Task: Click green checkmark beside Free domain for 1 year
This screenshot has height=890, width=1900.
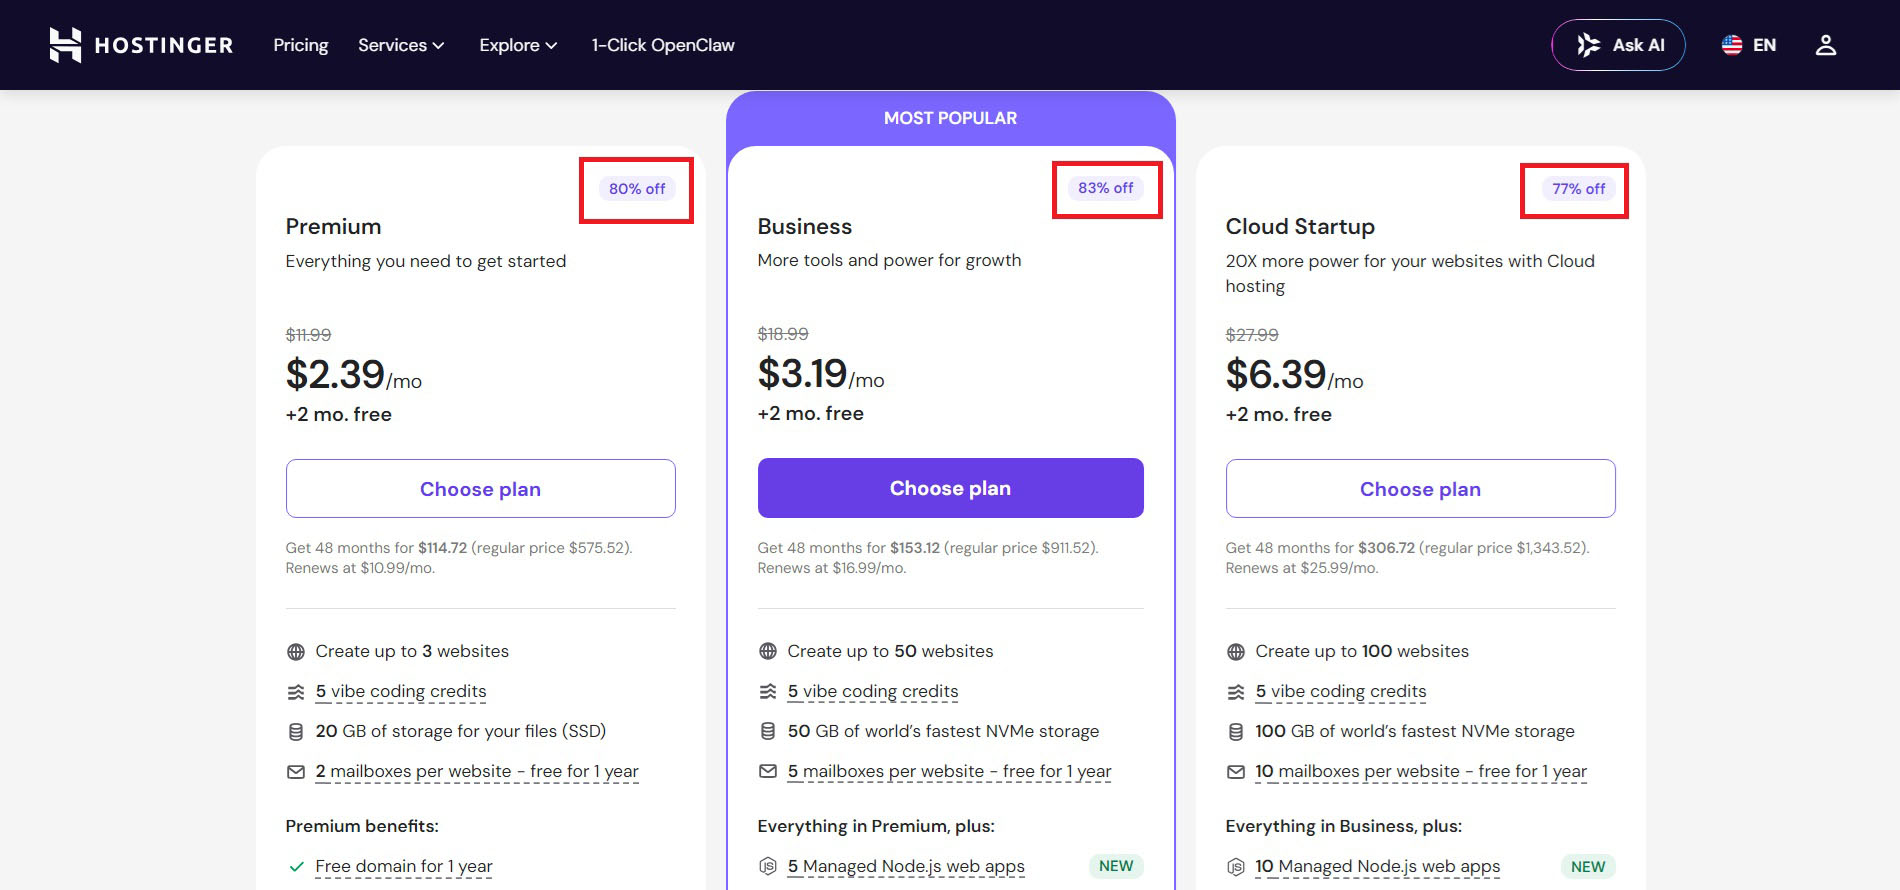Action: [296, 867]
